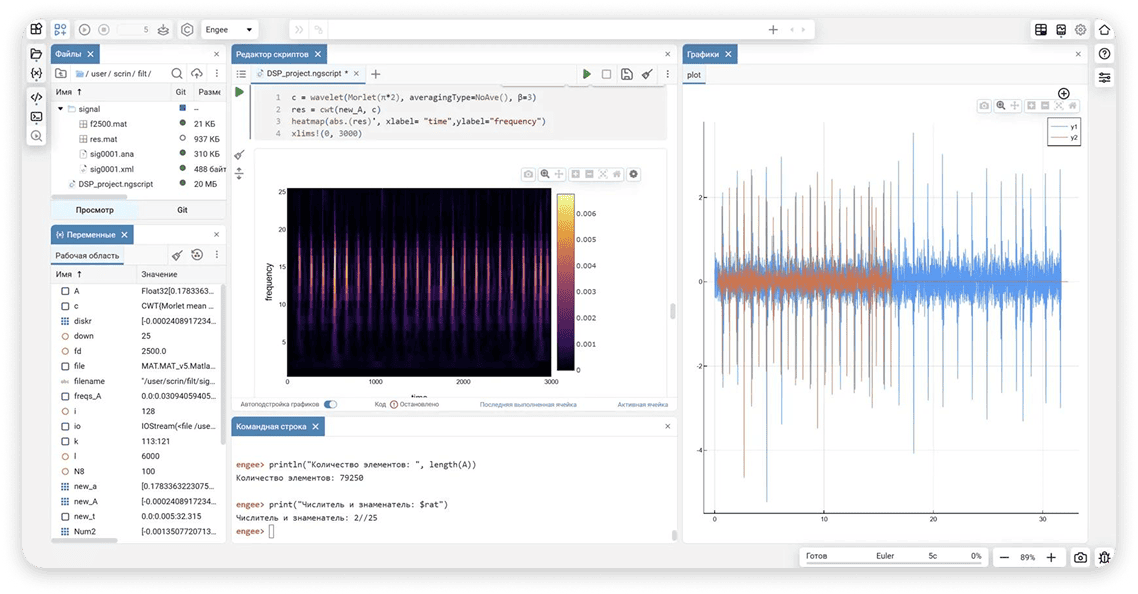The width and height of the screenshot is (1138, 594).
Task: Save the DSP_project script
Action: click(x=626, y=74)
